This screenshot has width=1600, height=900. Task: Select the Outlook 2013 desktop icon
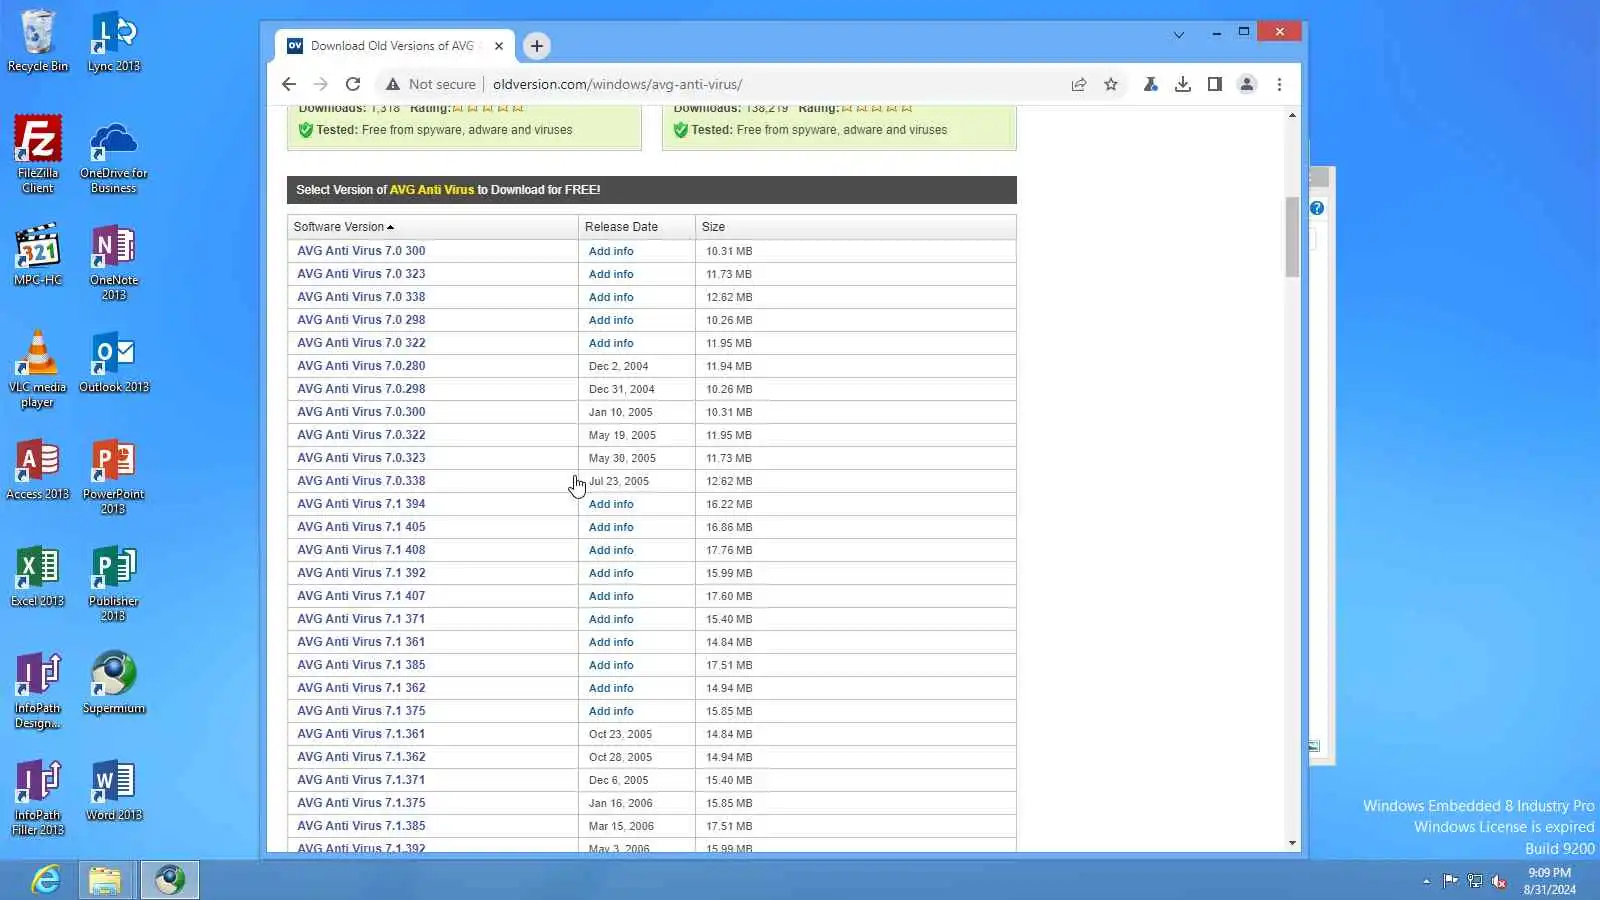(x=114, y=362)
